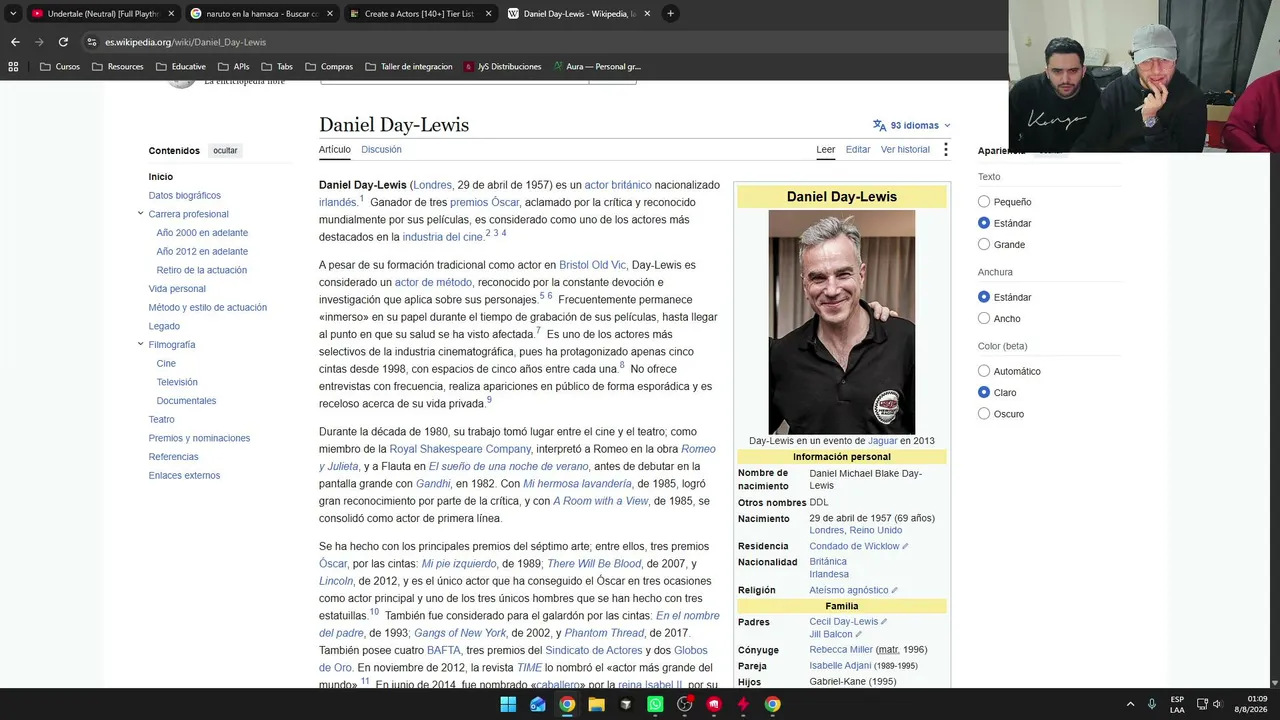Select the Claro color theme
Image resolution: width=1280 pixels, height=720 pixels.
point(984,392)
